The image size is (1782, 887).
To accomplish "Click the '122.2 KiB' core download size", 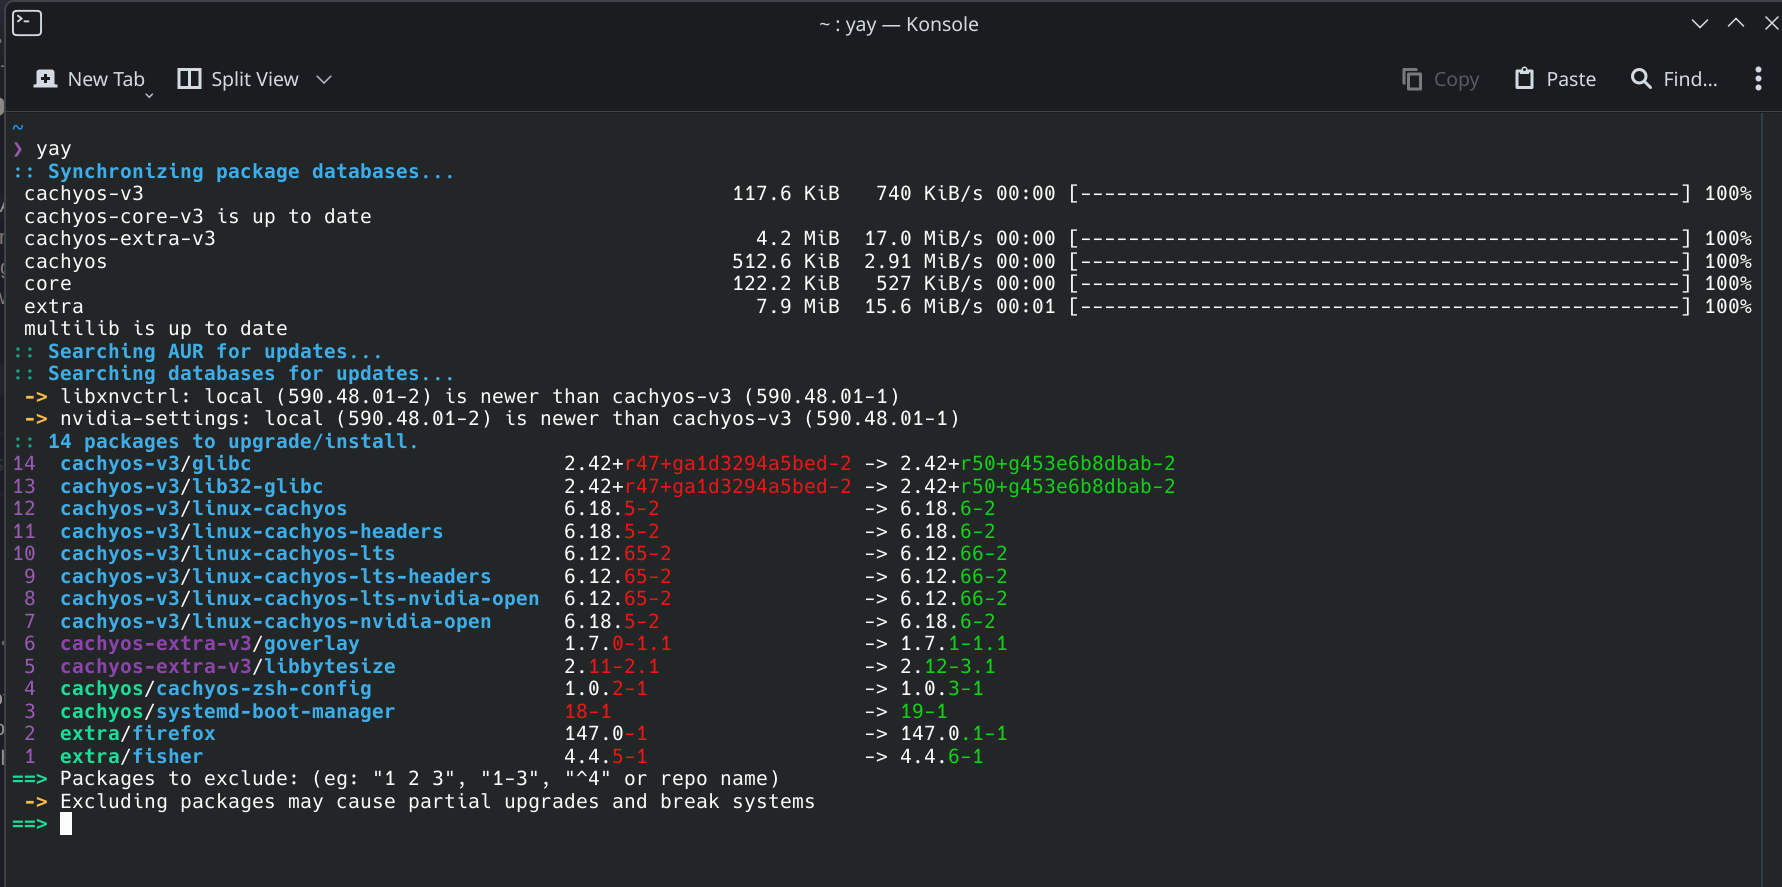I will coord(785,284).
